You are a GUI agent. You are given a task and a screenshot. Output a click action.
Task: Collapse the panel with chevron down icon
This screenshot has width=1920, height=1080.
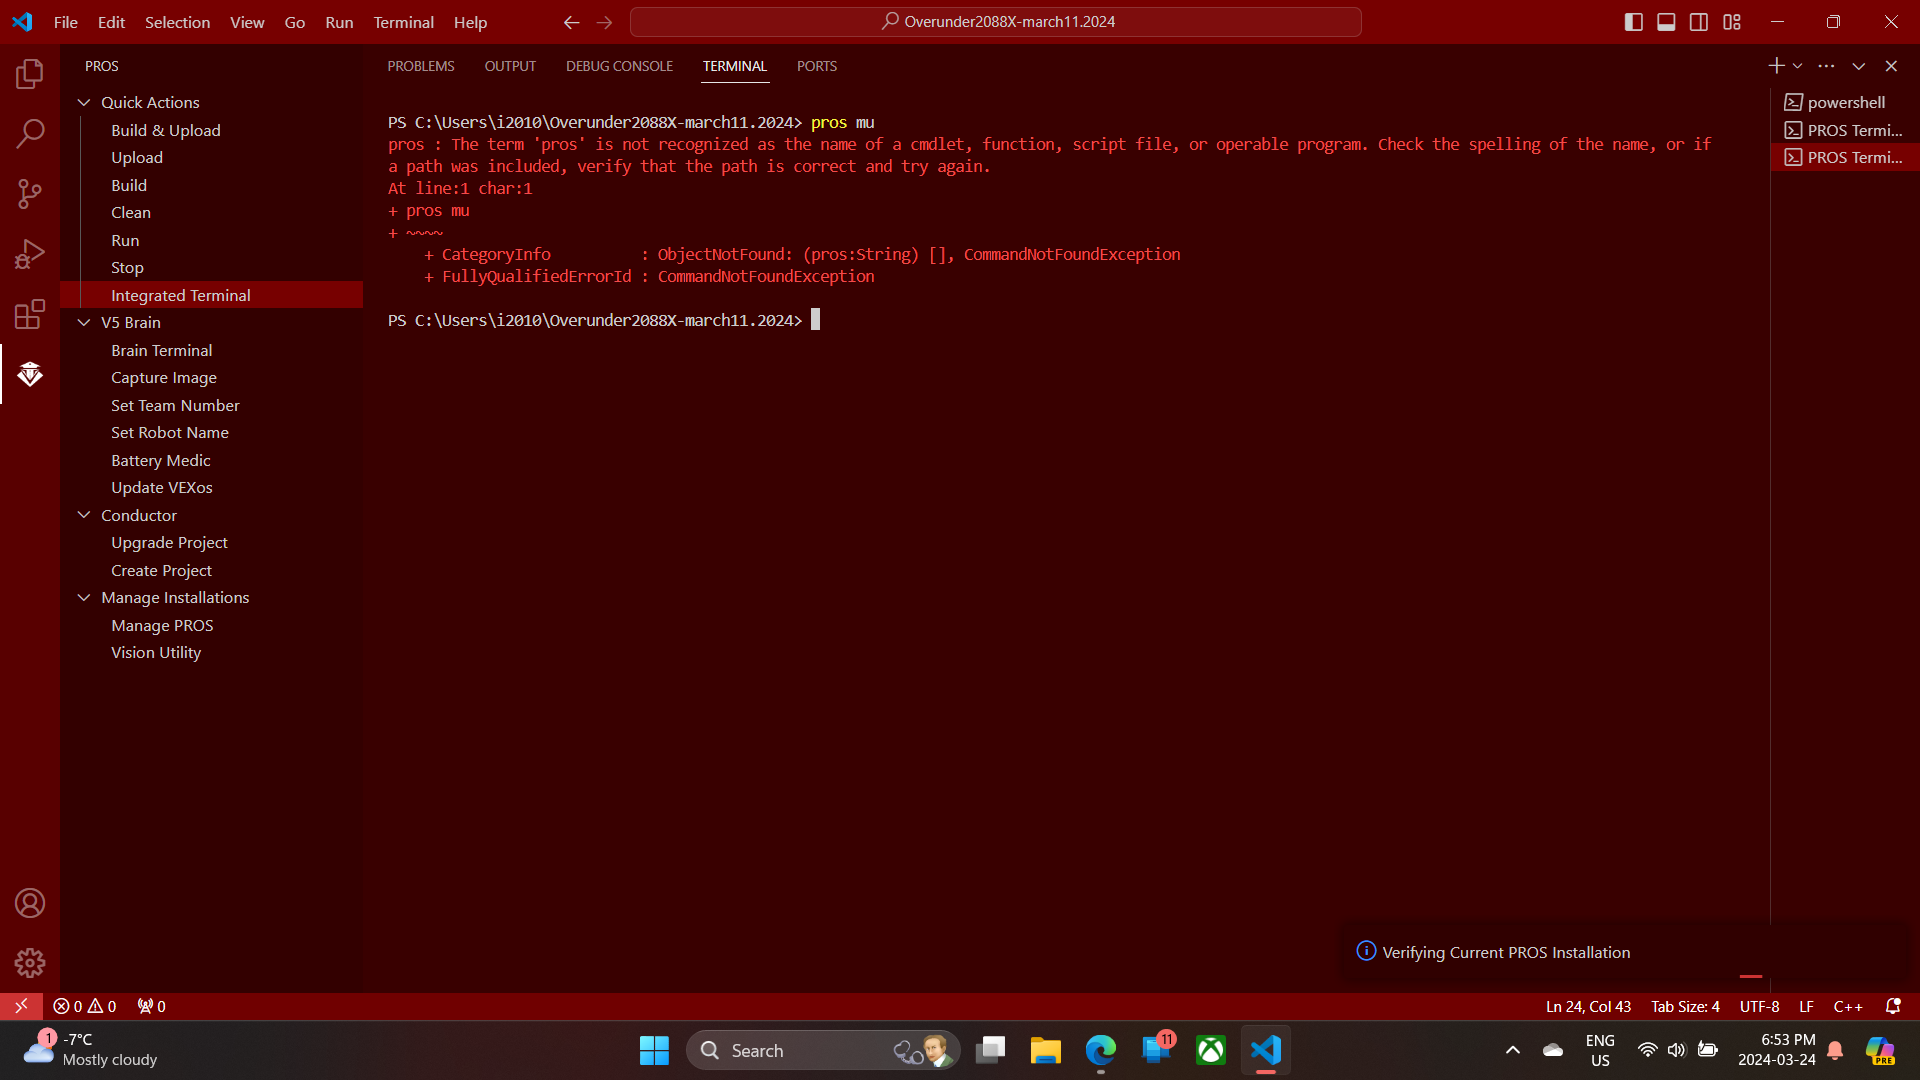(x=1859, y=66)
